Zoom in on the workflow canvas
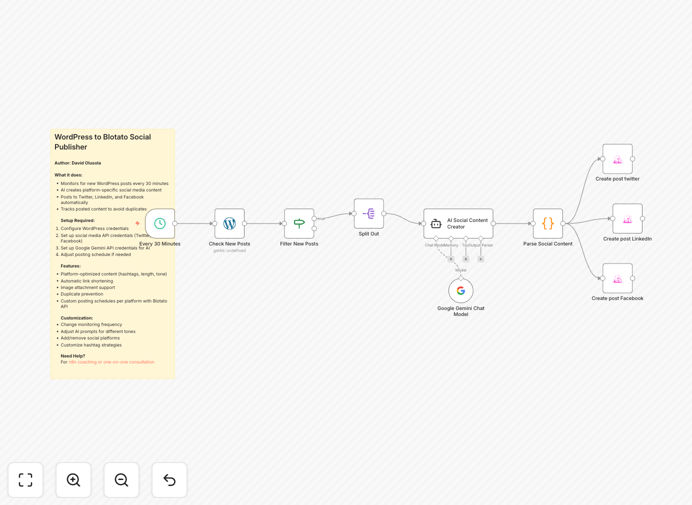Viewport: 692px width, 505px height. point(73,480)
